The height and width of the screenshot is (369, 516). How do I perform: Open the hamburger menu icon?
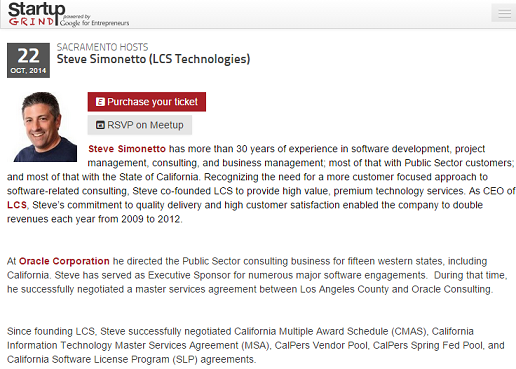[x=504, y=14]
